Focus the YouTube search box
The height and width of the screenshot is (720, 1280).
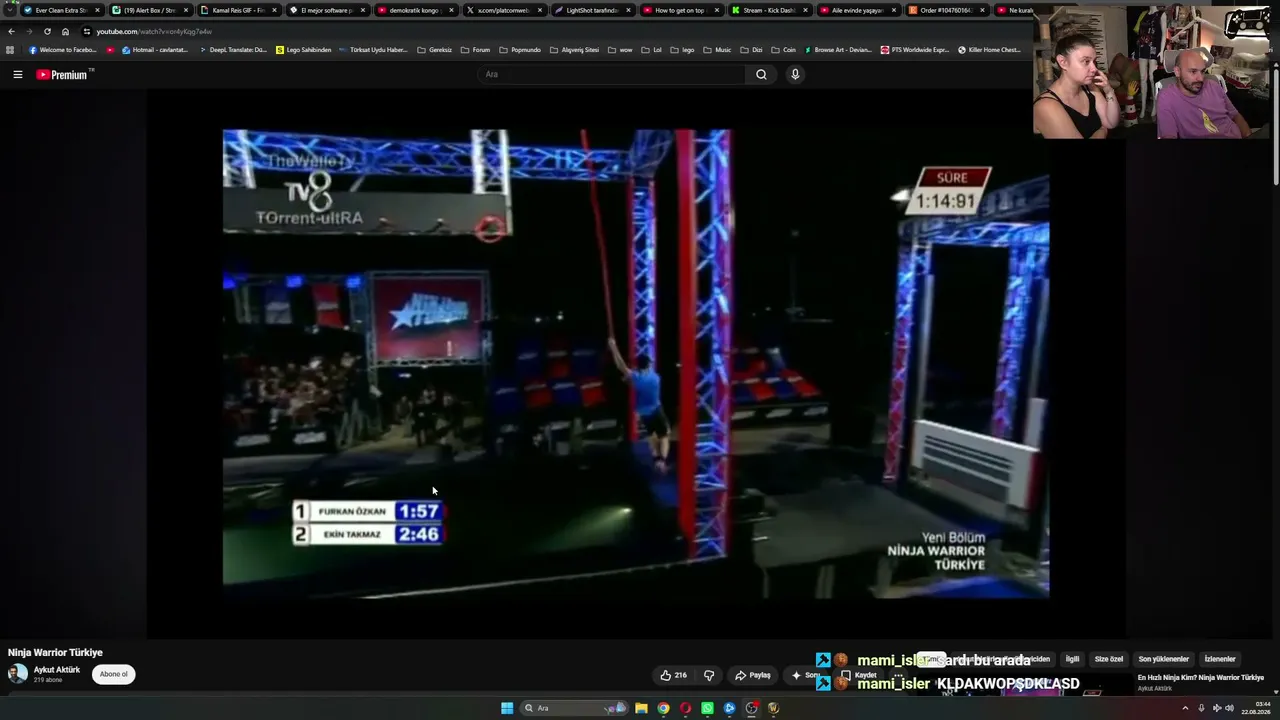610,74
